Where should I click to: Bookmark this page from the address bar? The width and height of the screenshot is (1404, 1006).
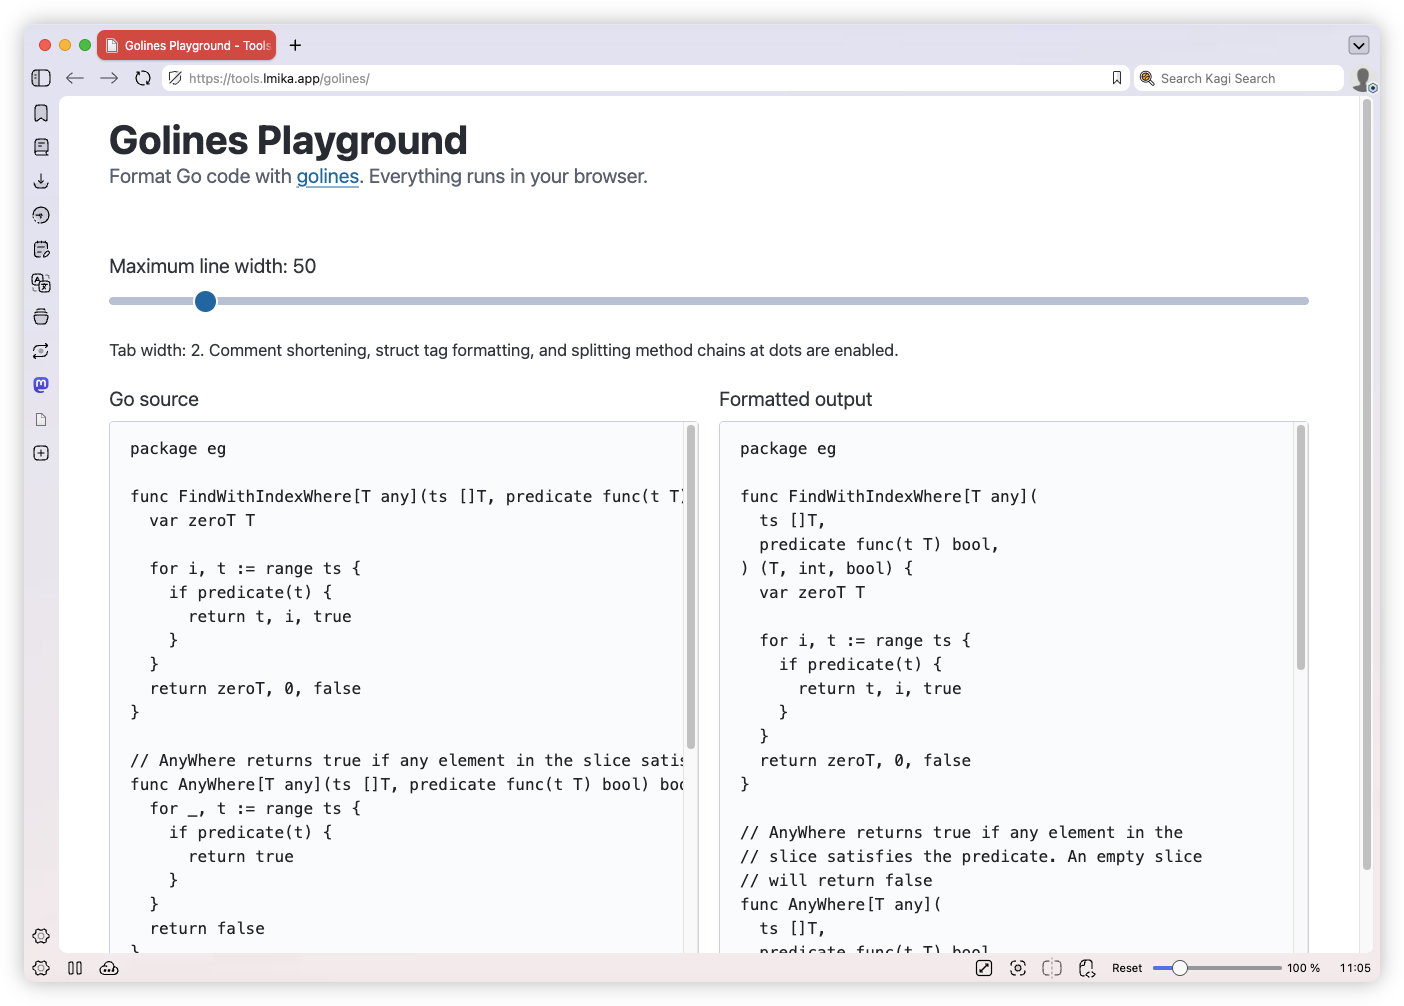click(1117, 78)
